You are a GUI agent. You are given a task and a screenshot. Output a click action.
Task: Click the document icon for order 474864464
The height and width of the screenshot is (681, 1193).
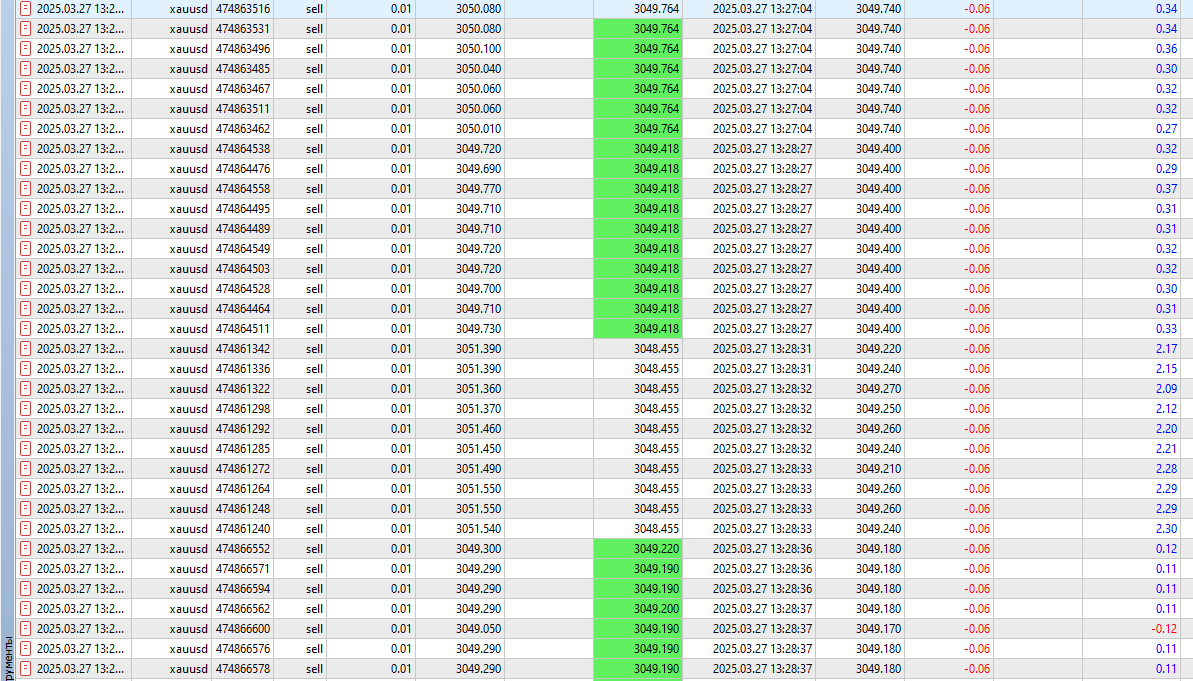point(25,309)
